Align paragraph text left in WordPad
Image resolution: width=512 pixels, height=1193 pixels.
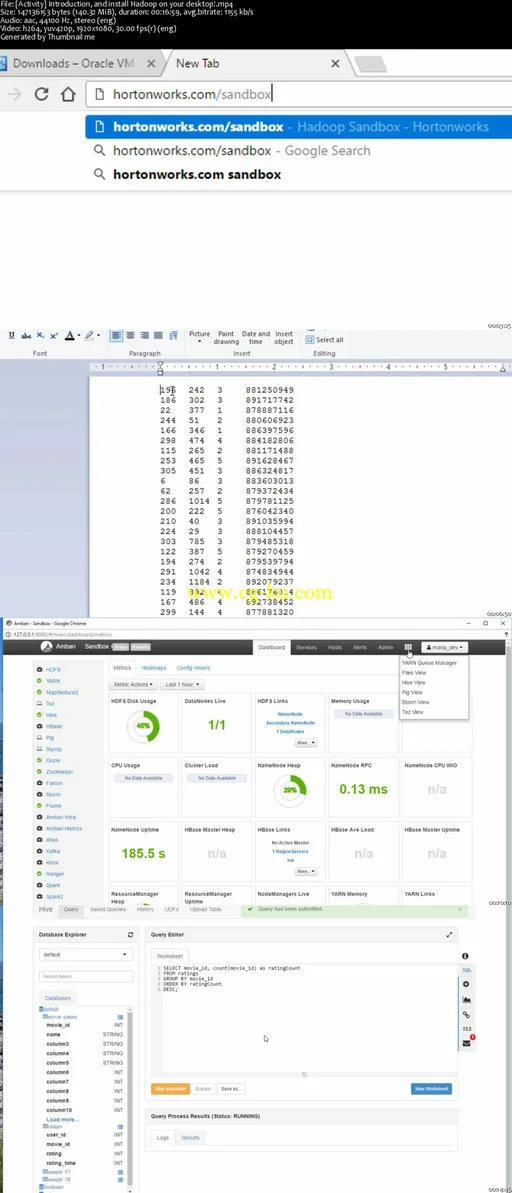(116, 335)
